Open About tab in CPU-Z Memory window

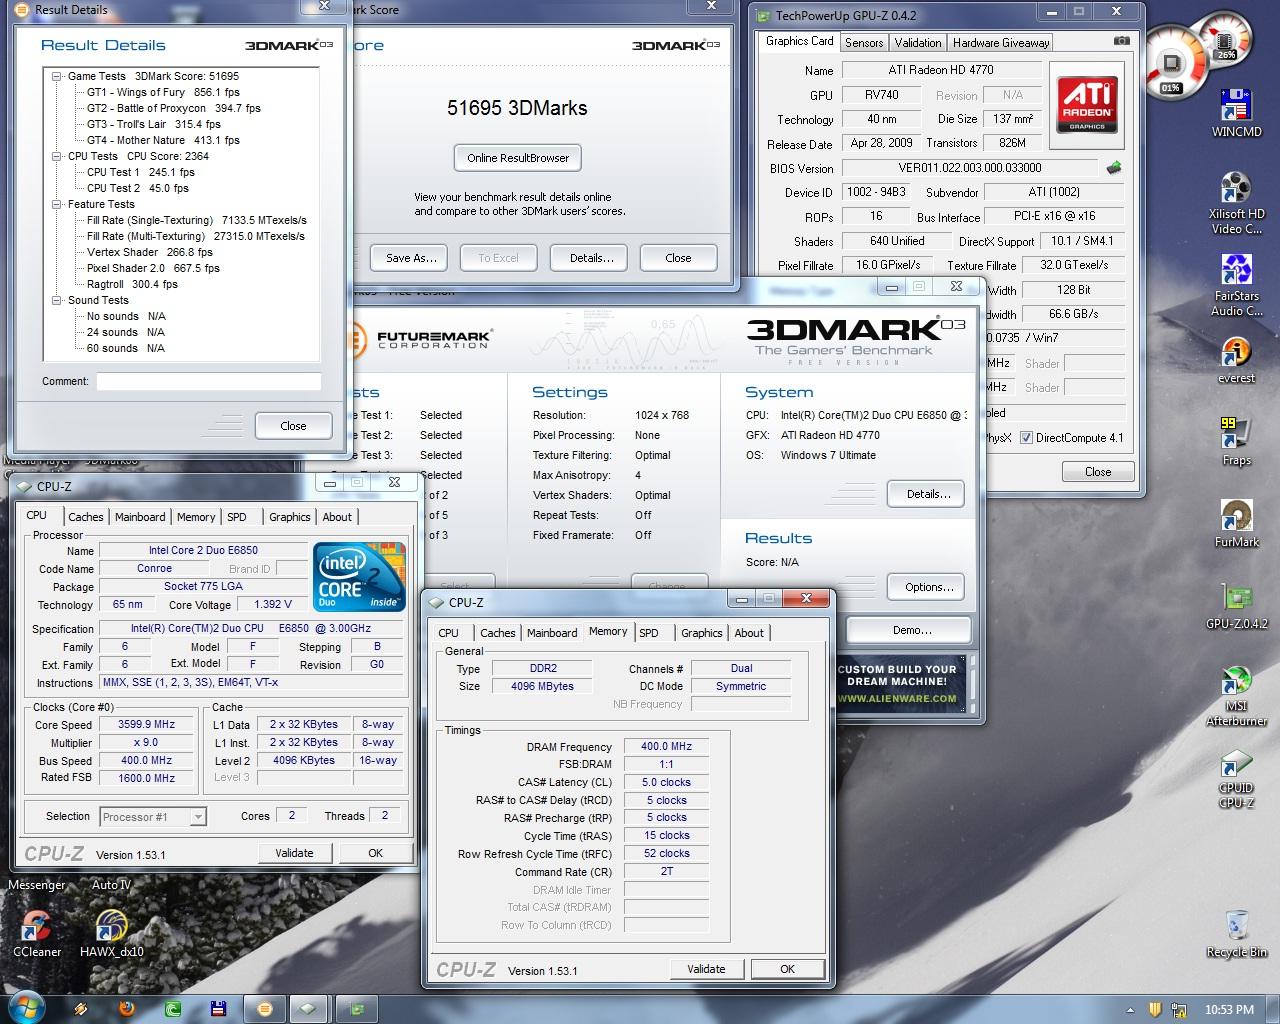(x=749, y=633)
